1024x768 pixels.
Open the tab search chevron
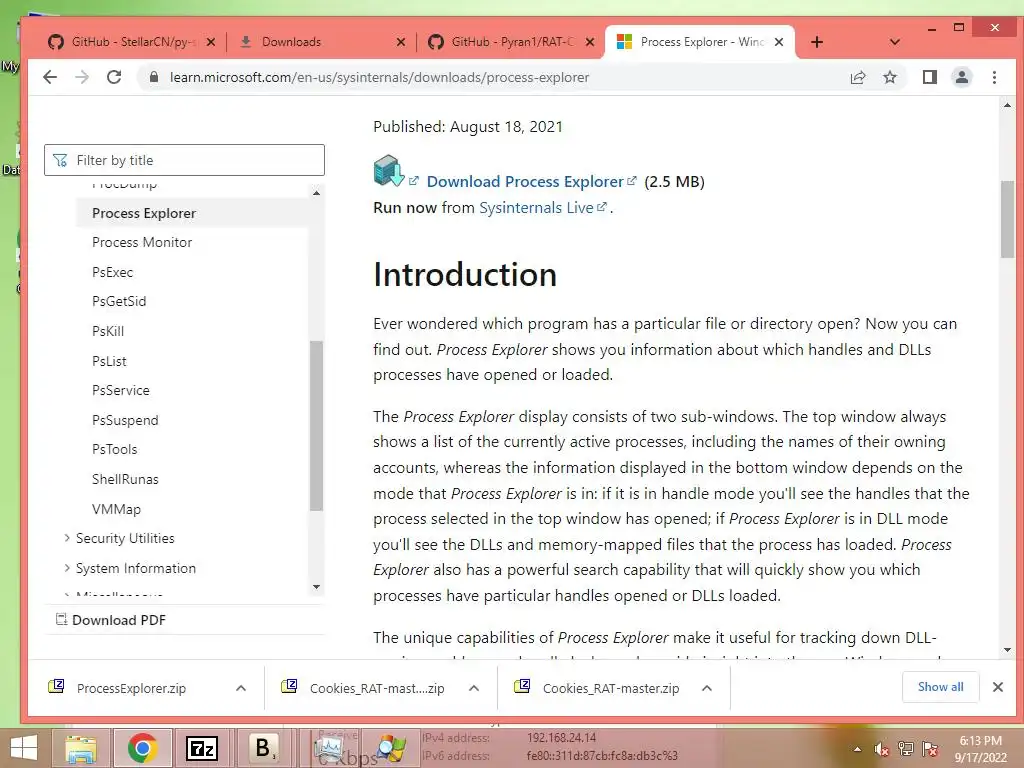coord(895,42)
